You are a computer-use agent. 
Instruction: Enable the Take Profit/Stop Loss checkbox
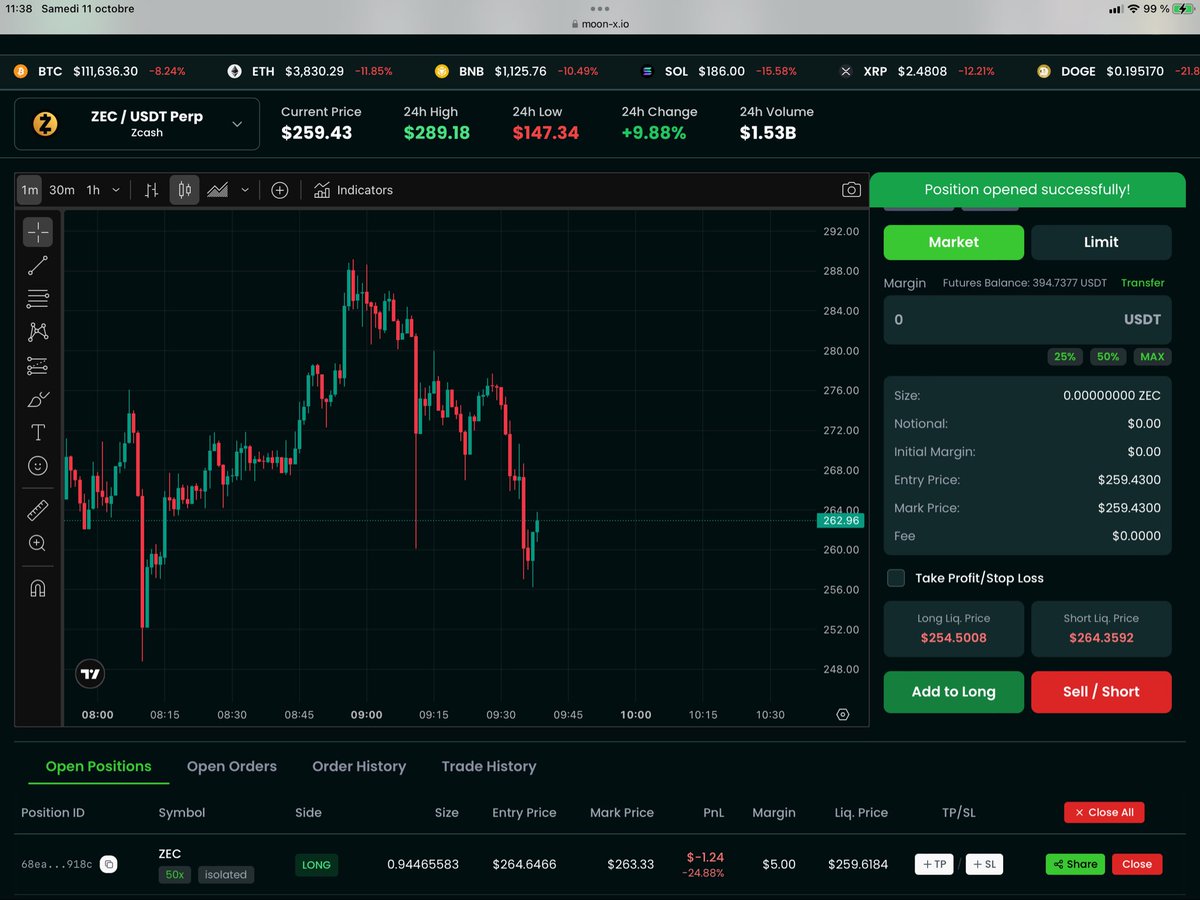[x=896, y=578]
